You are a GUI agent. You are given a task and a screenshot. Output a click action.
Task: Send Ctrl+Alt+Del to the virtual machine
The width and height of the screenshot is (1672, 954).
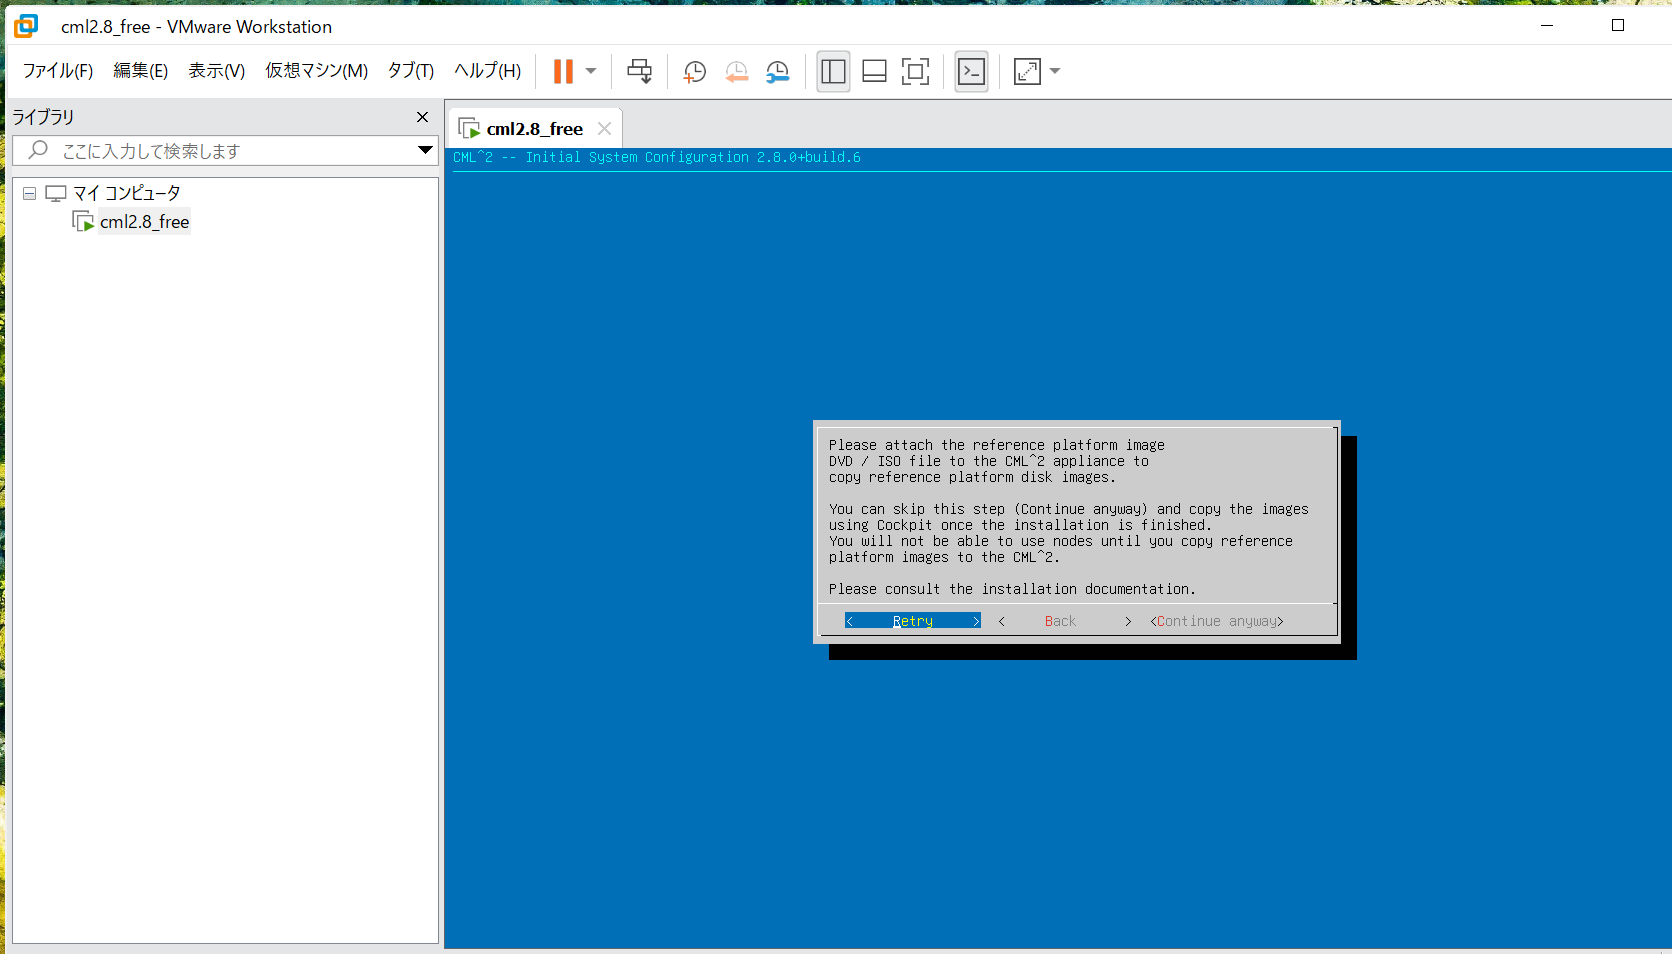(x=639, y=71)
